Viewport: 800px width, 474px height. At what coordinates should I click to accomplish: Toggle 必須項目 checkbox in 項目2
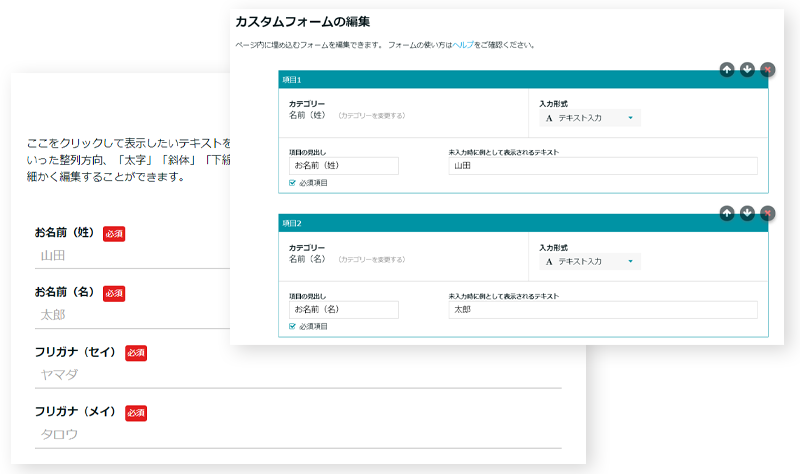tap(292, 326)
